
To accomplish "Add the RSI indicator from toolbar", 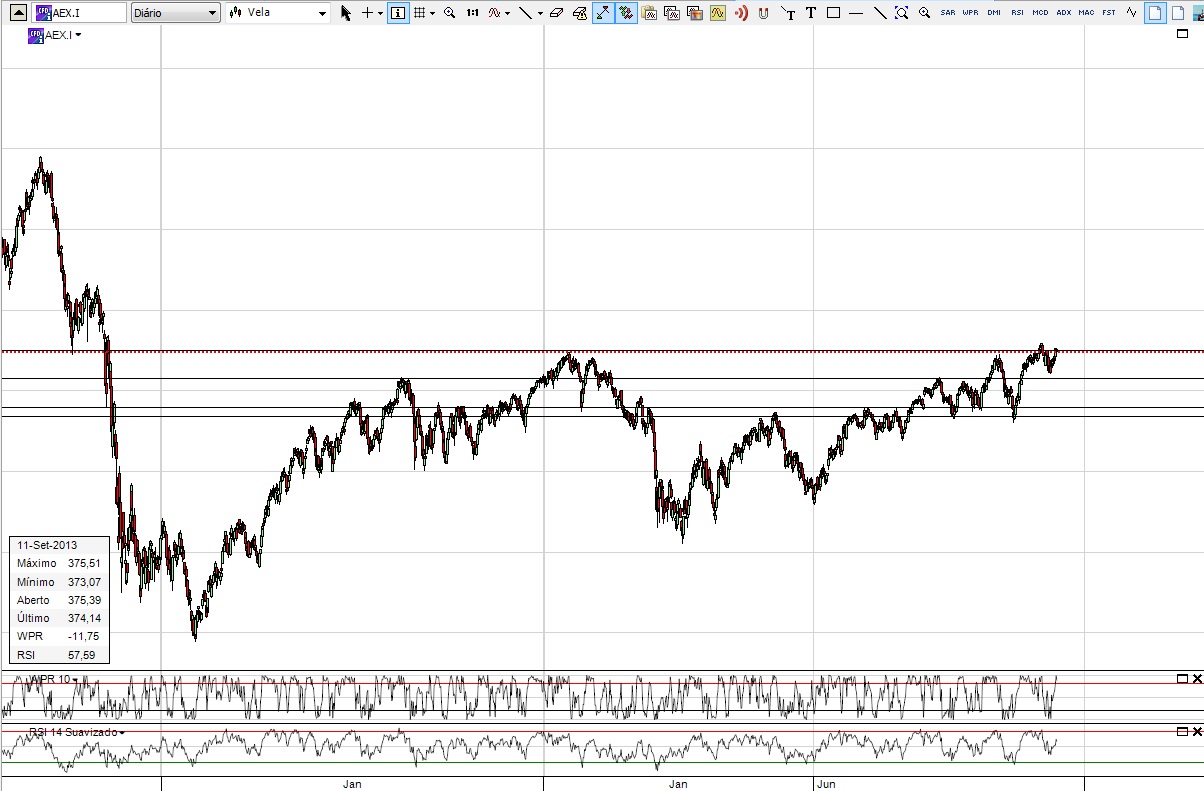I will click(1017, 13).
